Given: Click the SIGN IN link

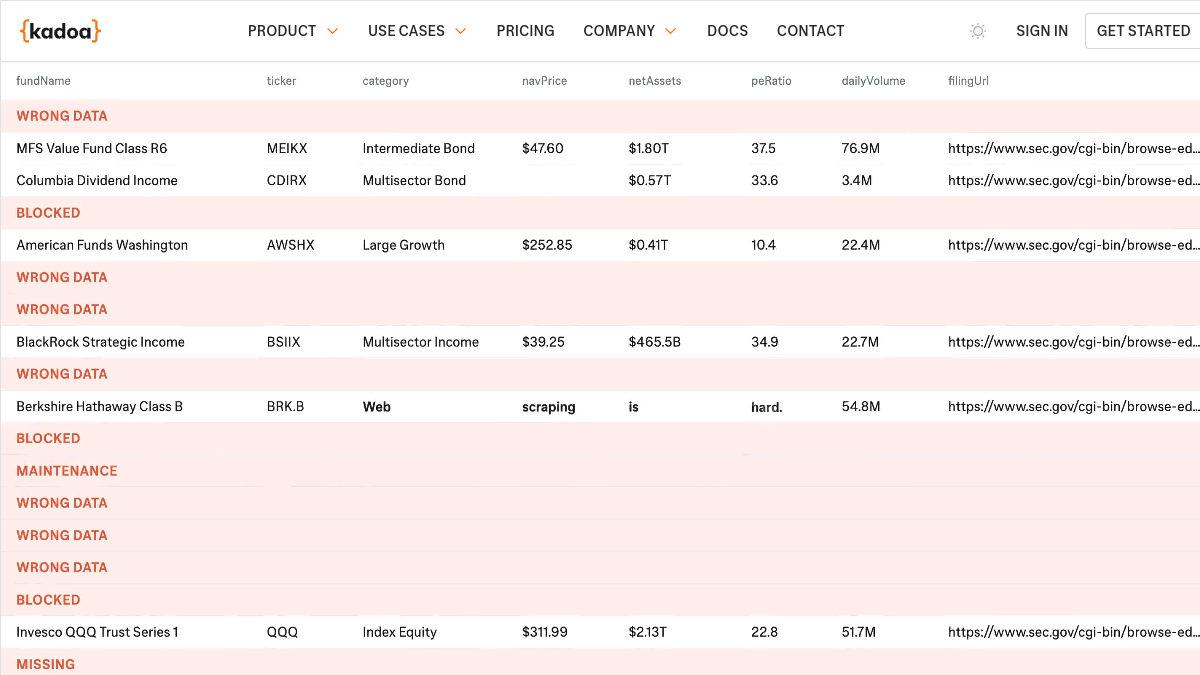Looking at the screenshot, I should click(1042, 31).
